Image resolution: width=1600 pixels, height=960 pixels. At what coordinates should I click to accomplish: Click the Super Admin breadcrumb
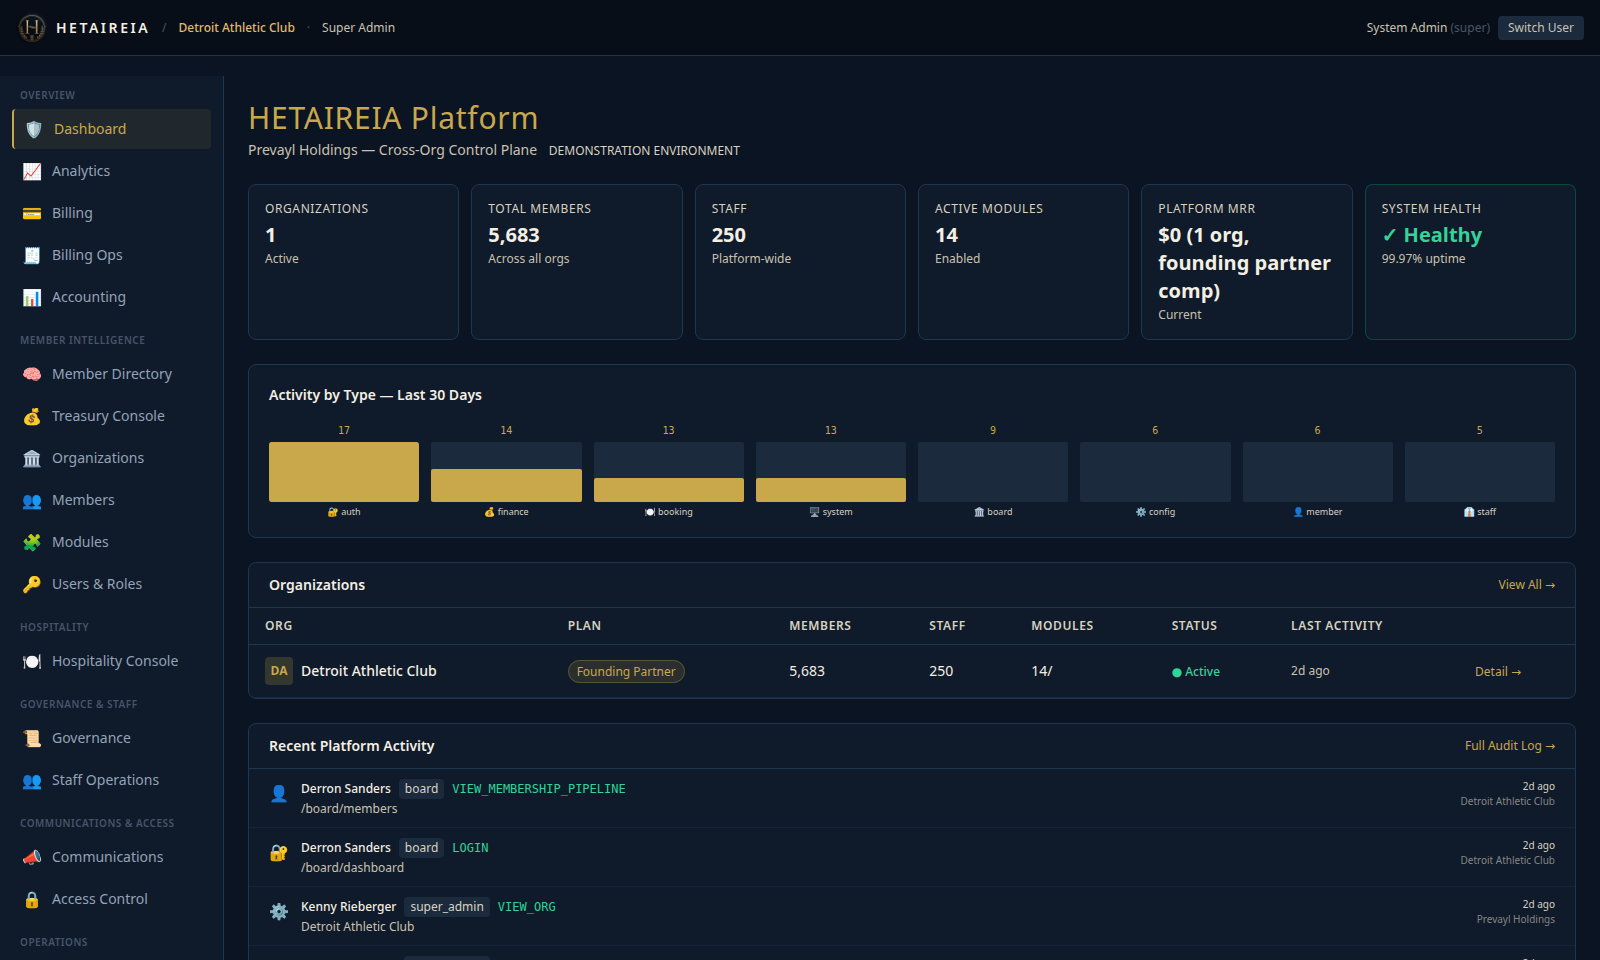[358, 28]
